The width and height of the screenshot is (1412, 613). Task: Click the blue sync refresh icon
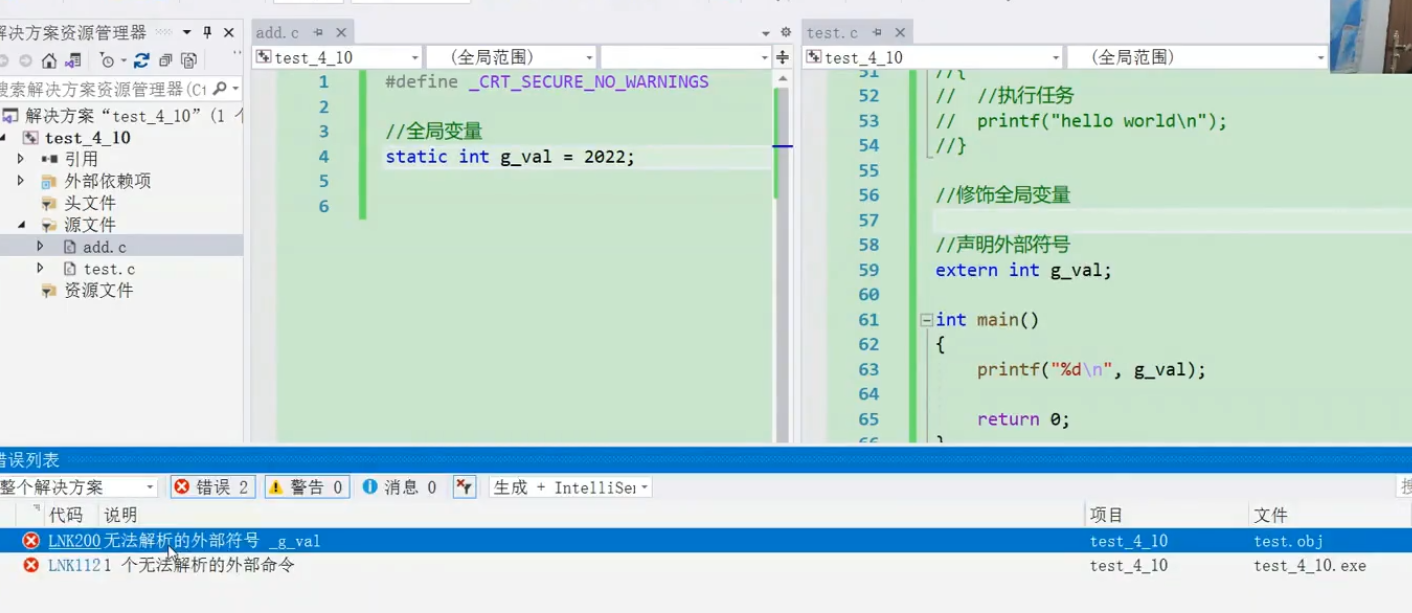[142, 61]
